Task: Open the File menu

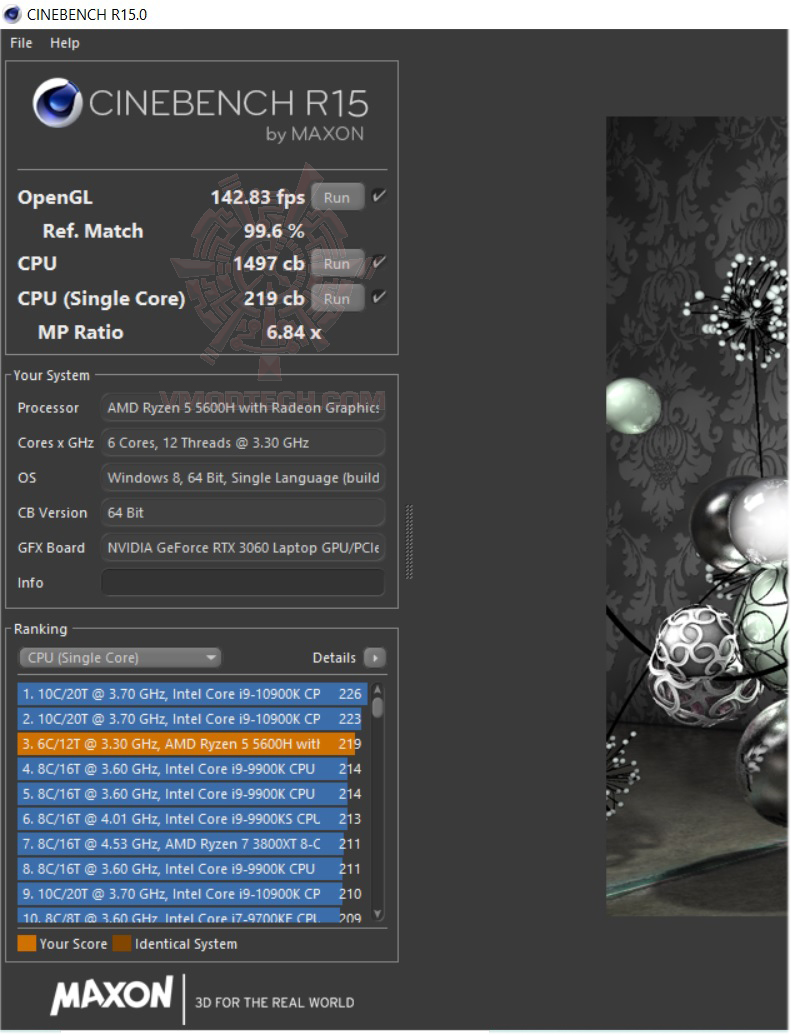Action: pyautogui.click(x=21, y=43)
